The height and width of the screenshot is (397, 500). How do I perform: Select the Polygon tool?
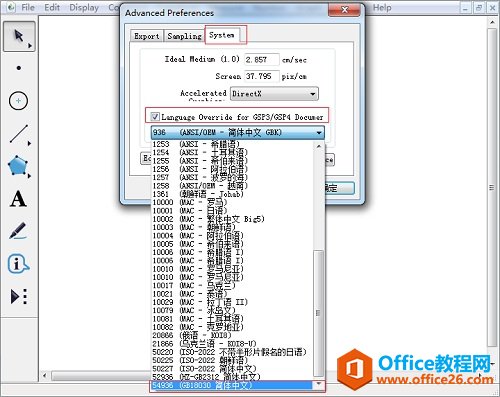point(18,166)
